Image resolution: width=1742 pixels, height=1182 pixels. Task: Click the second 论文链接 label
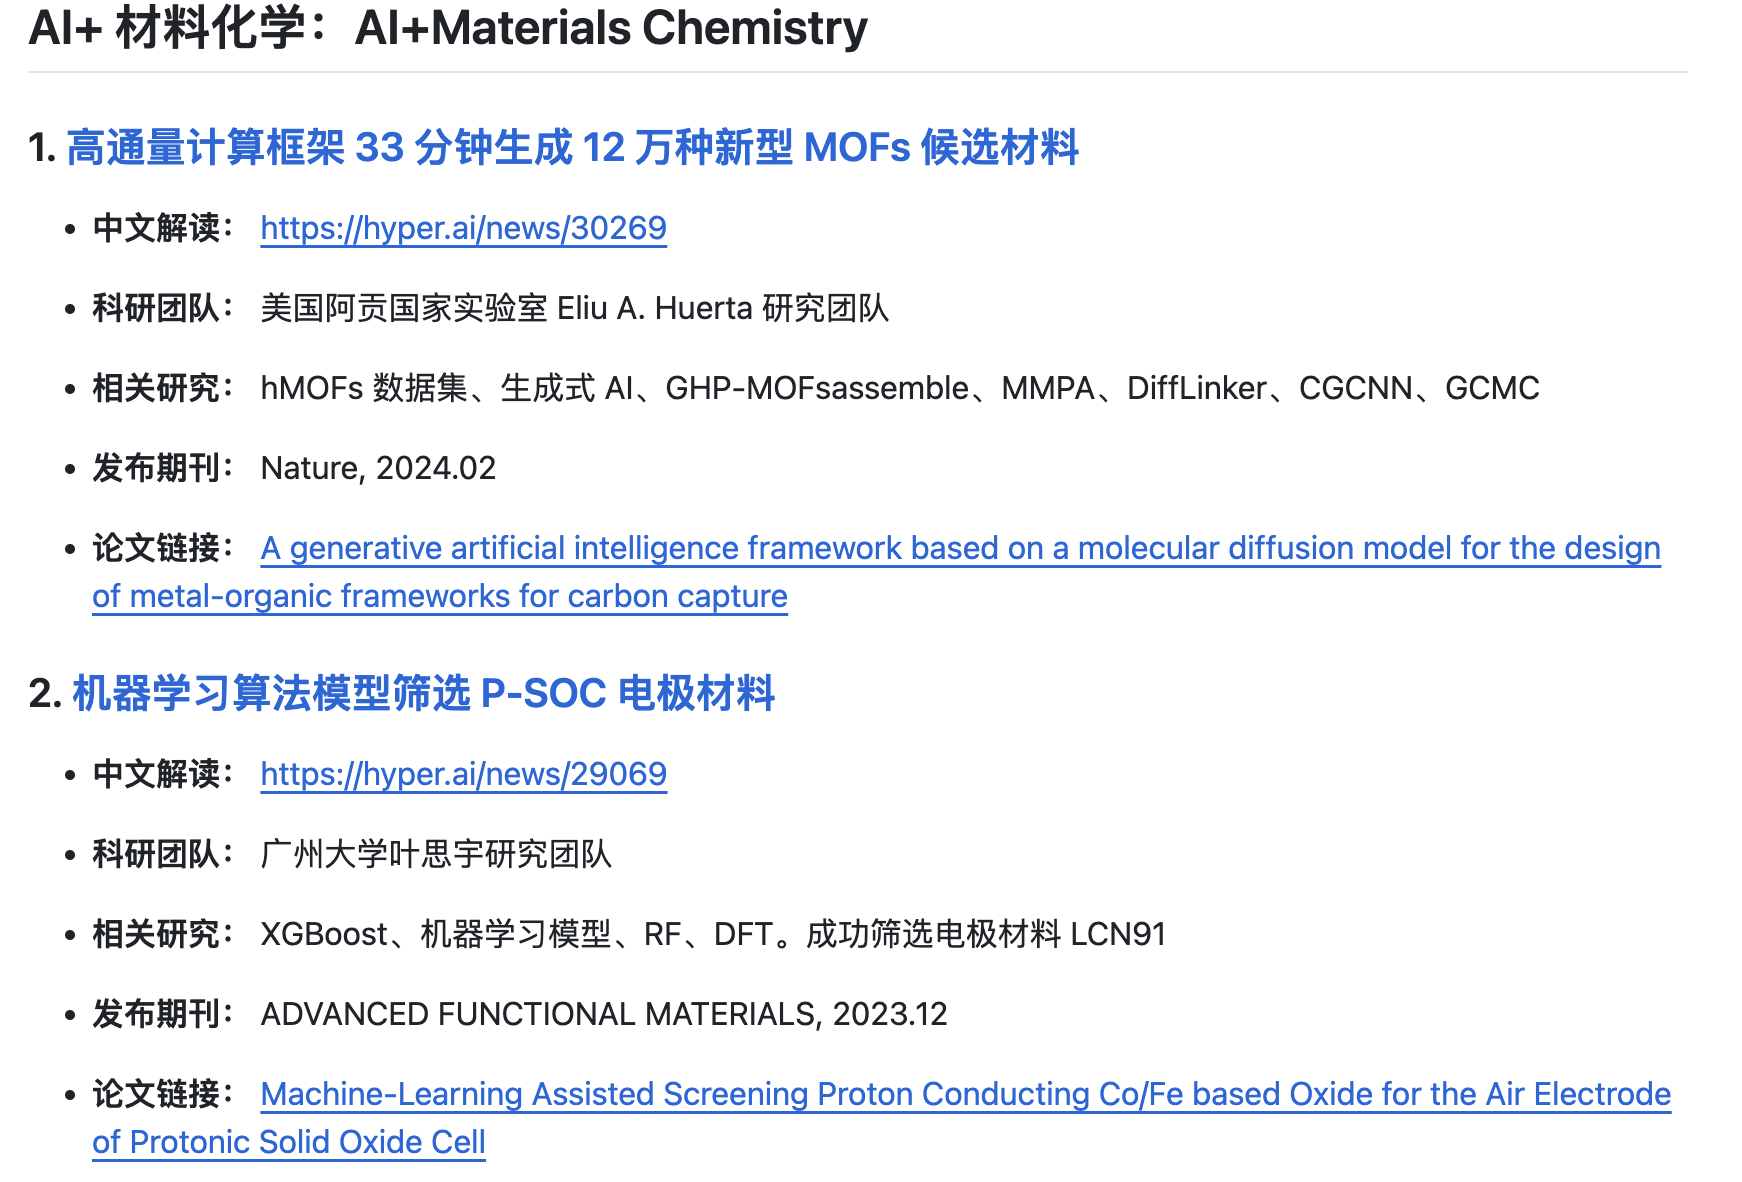(x=156, y=1094)
